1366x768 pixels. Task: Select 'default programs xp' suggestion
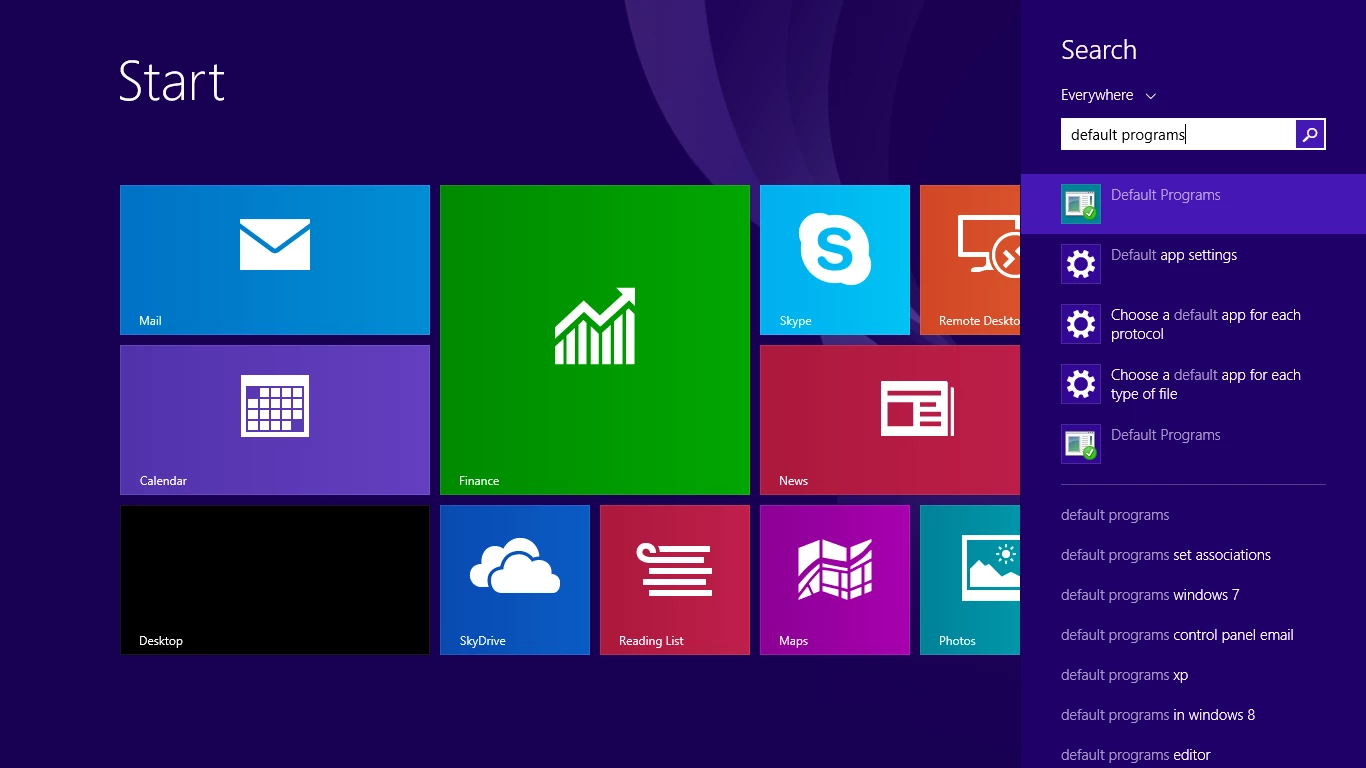click(1125, 675)
